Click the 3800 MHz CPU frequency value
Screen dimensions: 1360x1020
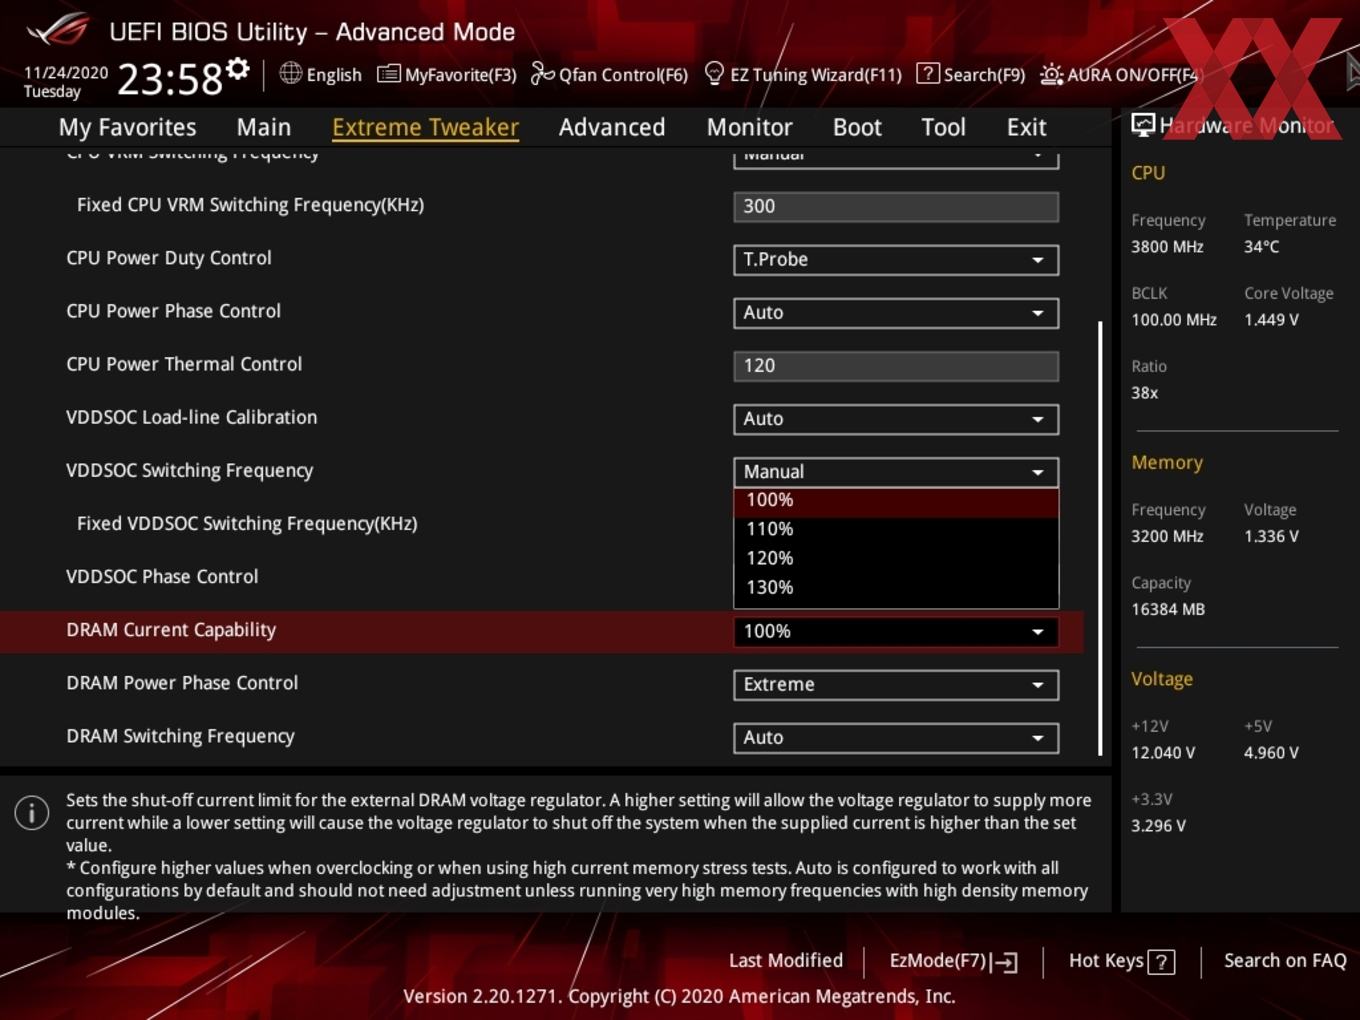point(1167,247)
